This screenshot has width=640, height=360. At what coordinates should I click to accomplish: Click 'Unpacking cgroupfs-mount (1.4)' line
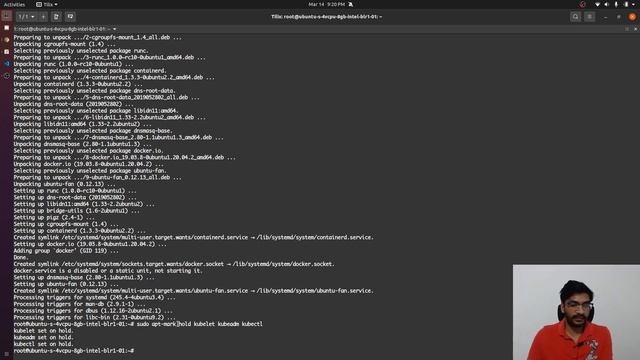pyautogui.click(x=64, y=44)
